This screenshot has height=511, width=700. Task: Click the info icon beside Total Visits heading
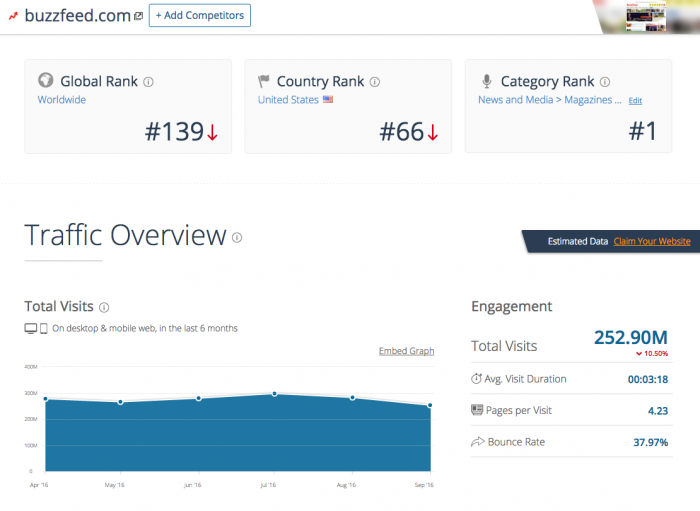(x=104, y=308)
